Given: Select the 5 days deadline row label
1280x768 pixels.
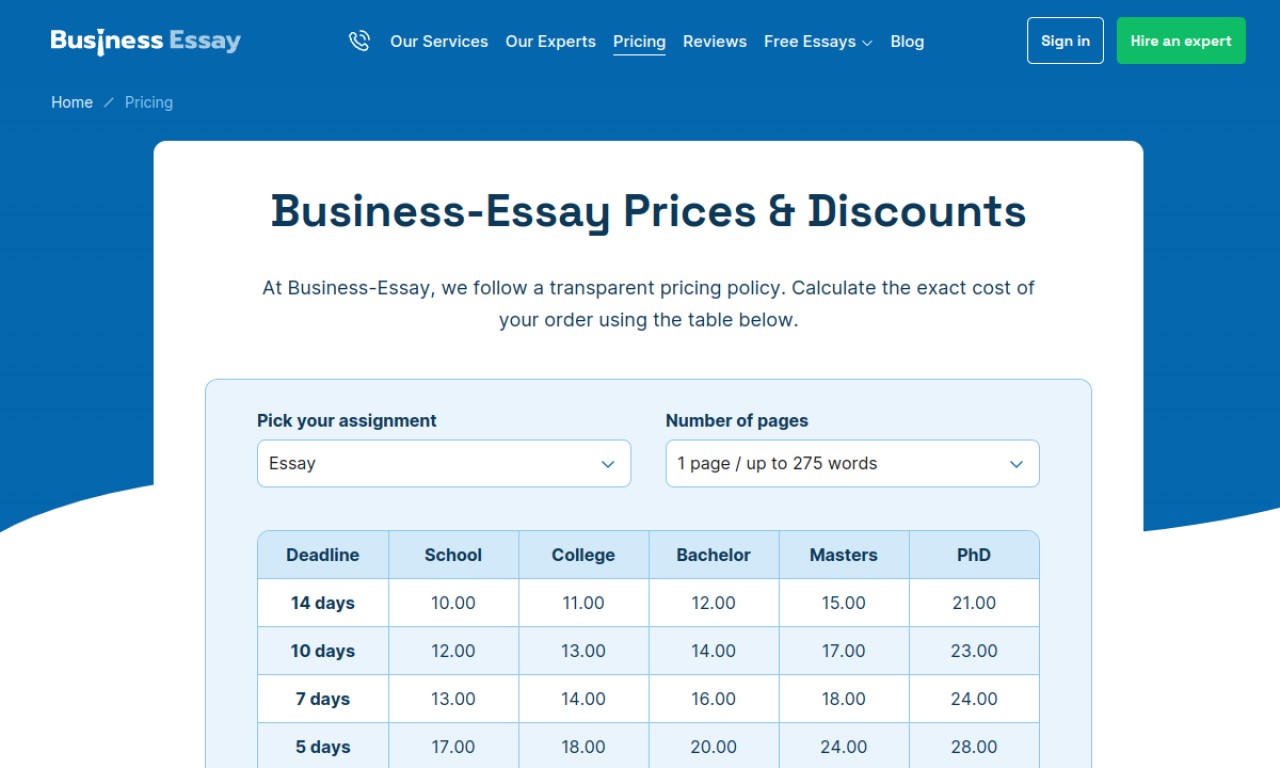Looking at the screenshot, I should (323, 747).
